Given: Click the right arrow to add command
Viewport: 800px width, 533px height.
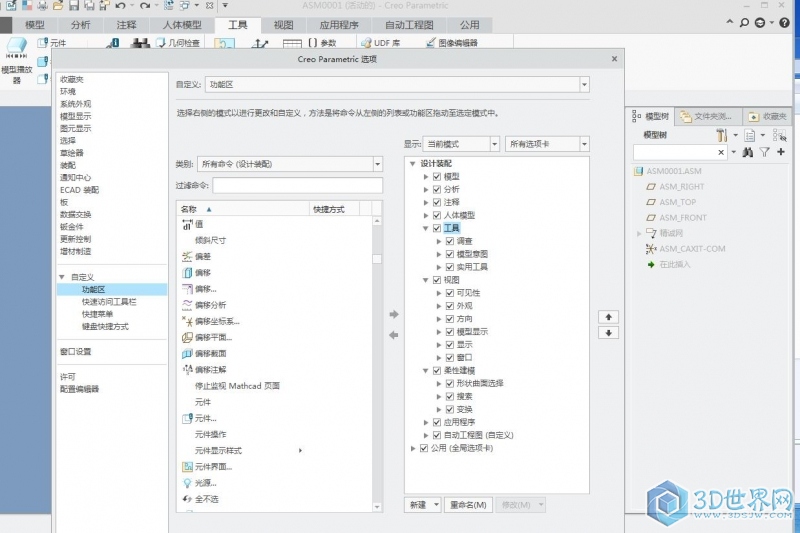Looking at the screenshot, I should pyautogui.click(x=393, y=314).
